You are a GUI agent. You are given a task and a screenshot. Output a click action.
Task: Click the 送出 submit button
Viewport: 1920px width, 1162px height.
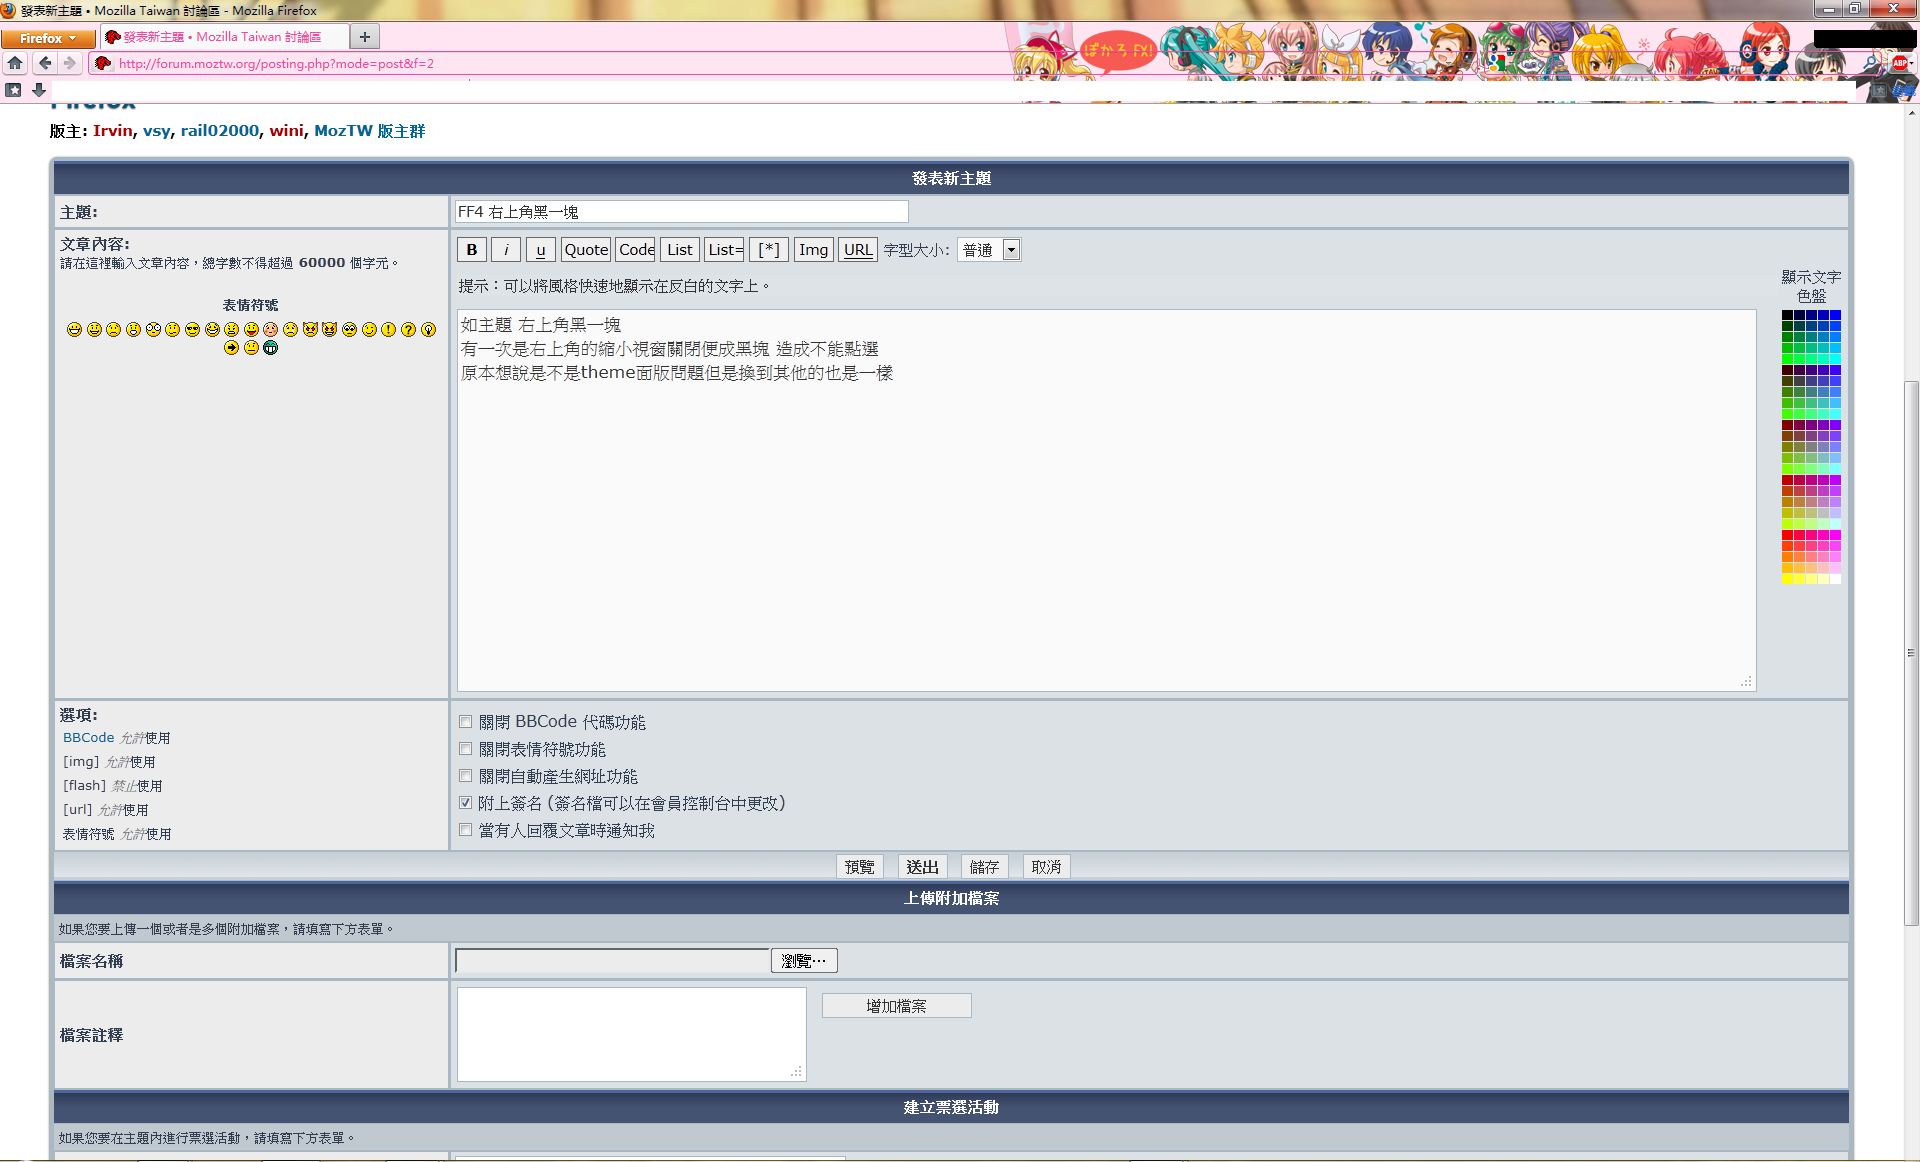(x=922, y=867)
